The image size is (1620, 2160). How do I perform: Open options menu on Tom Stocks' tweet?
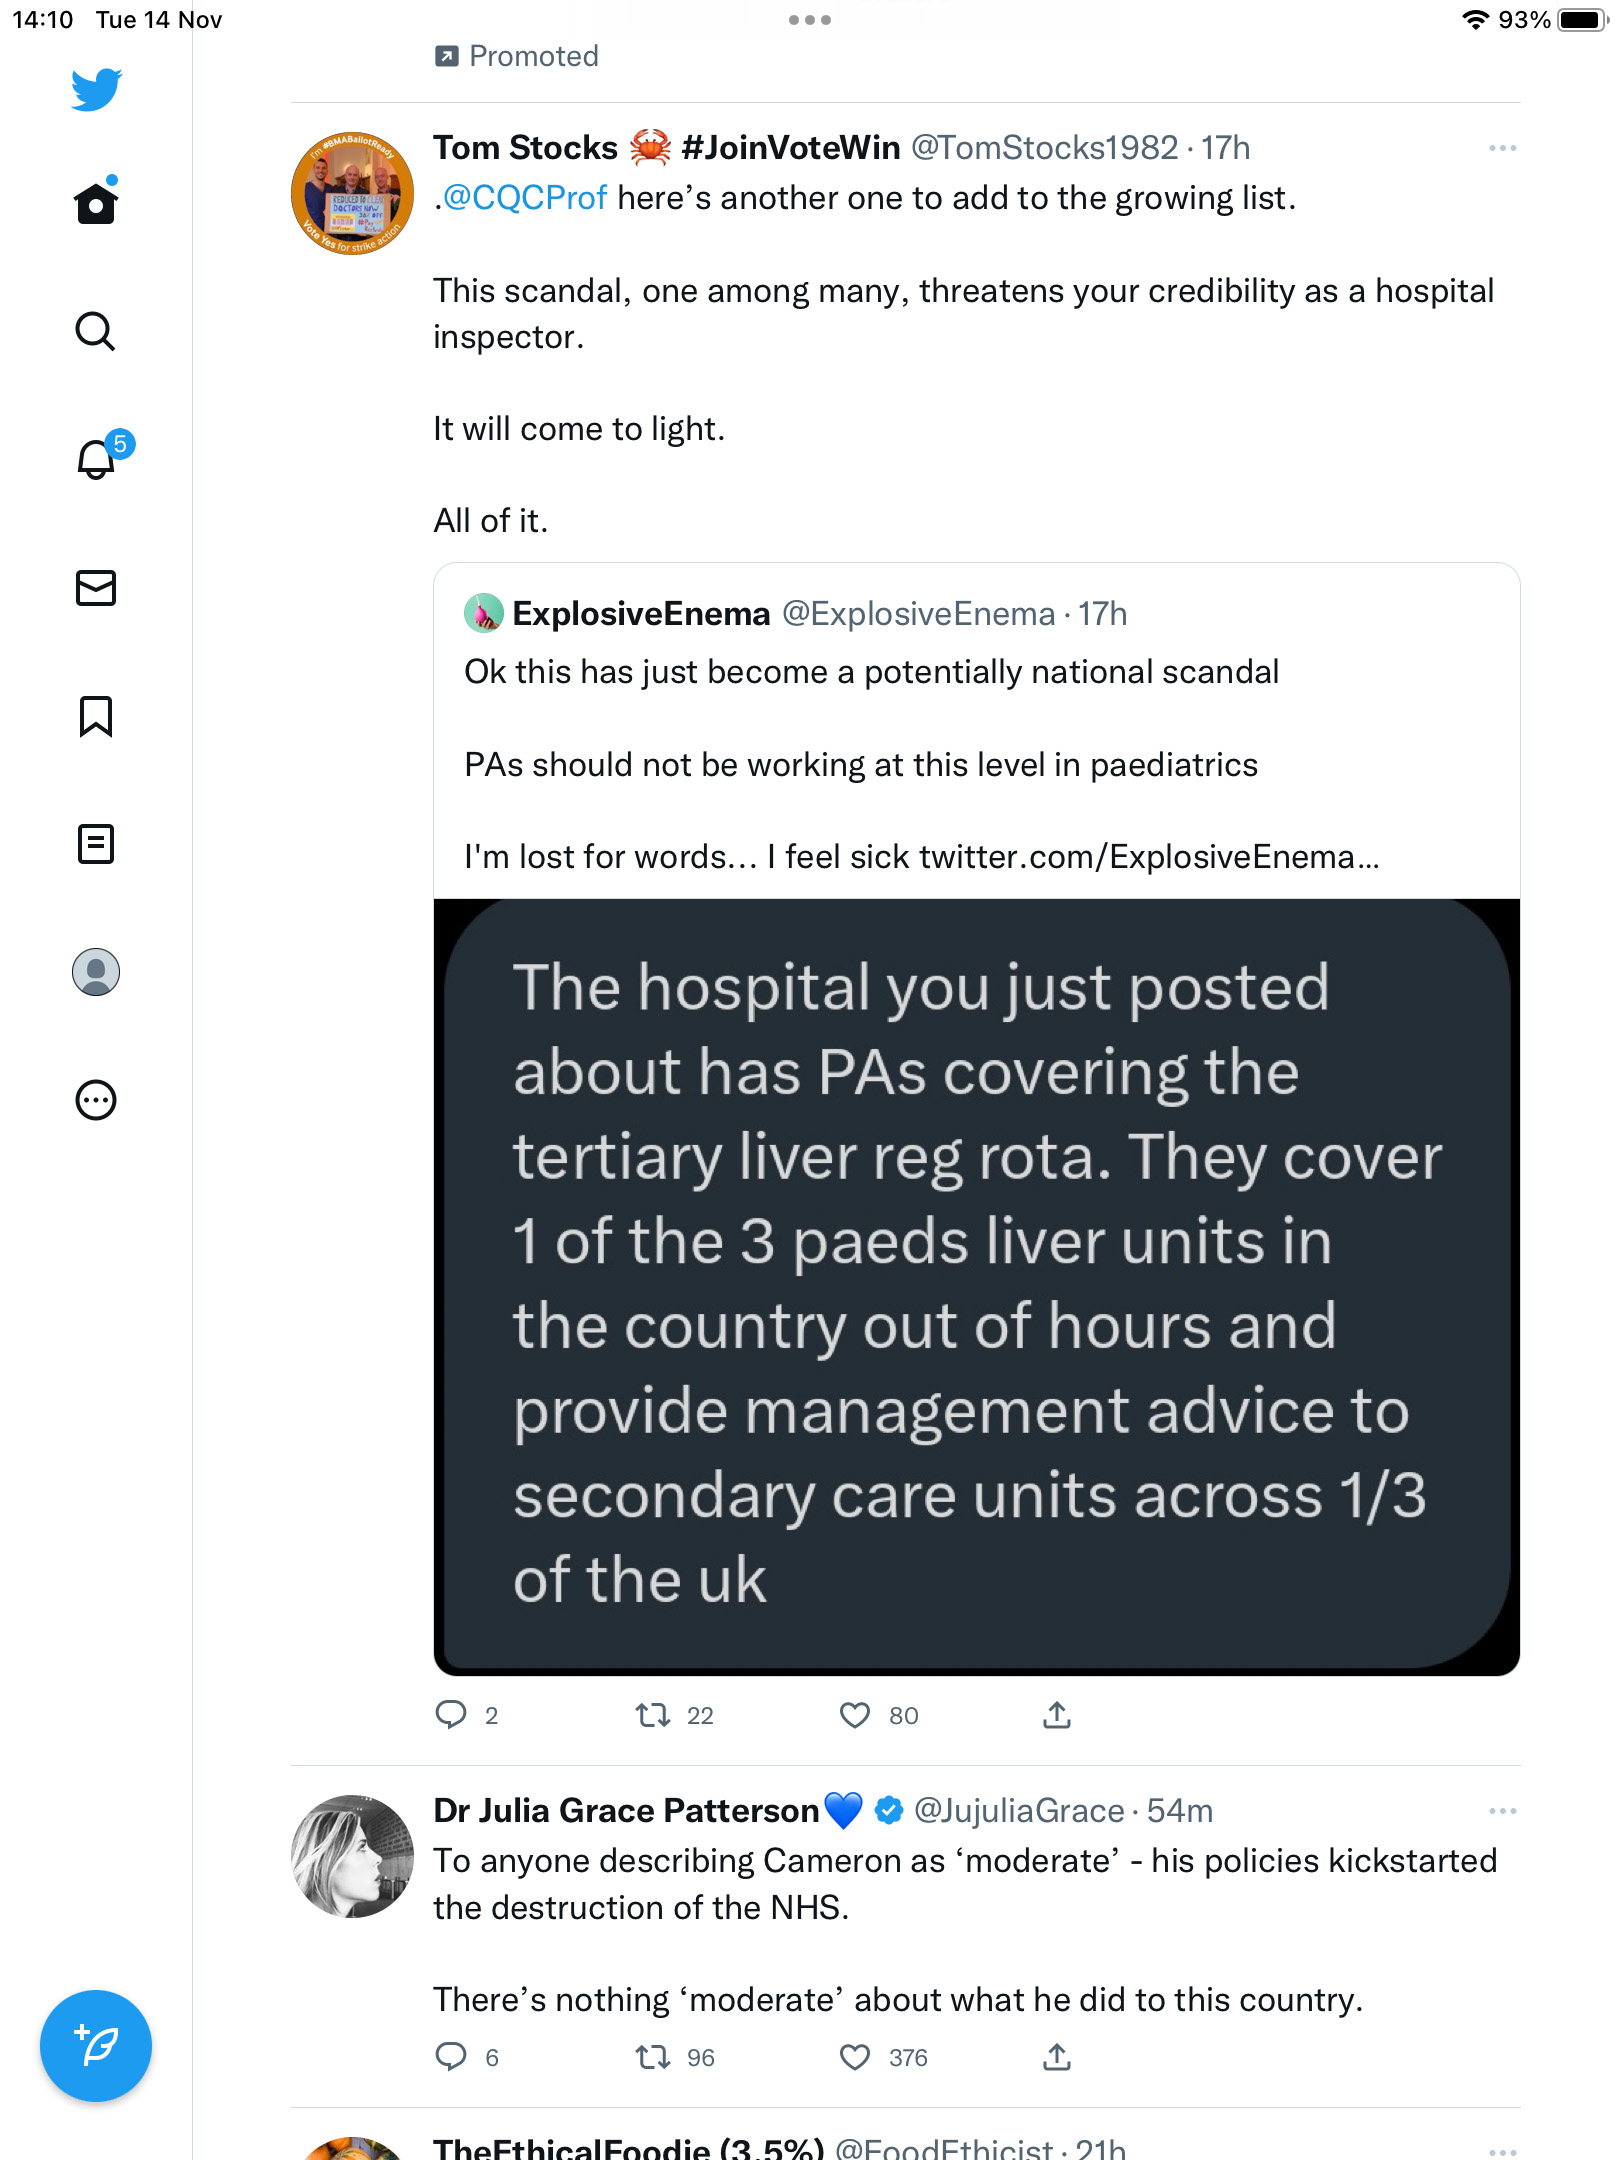[x=1502, y=148]
